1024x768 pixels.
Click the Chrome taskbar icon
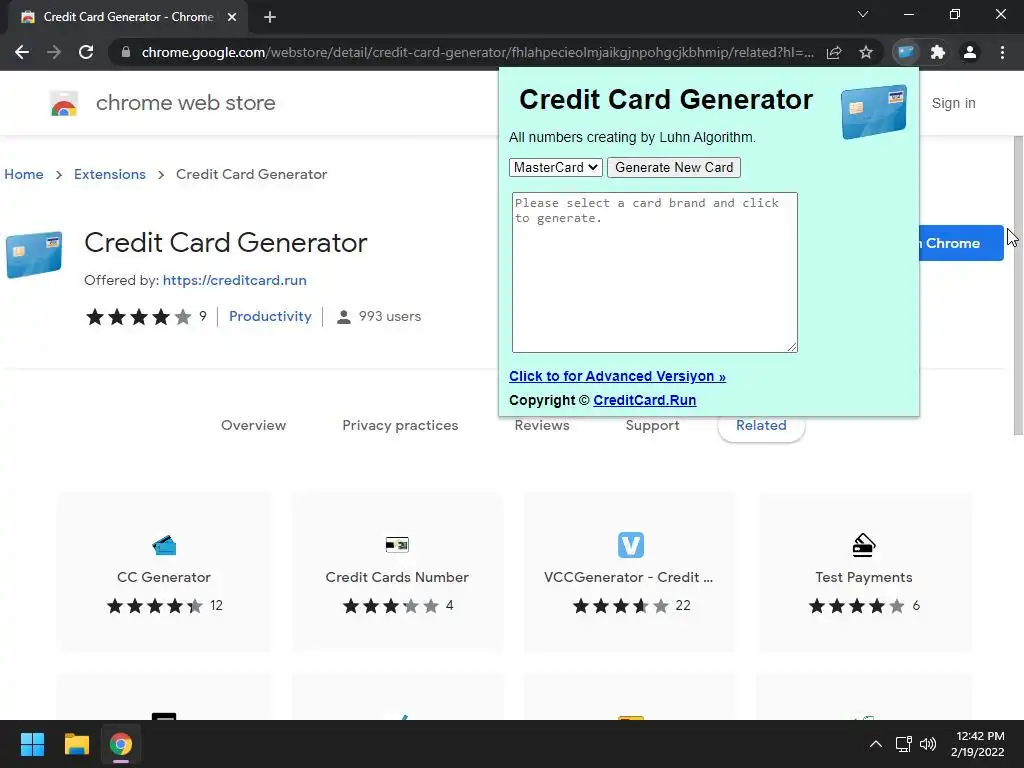(x=121, y=744)
